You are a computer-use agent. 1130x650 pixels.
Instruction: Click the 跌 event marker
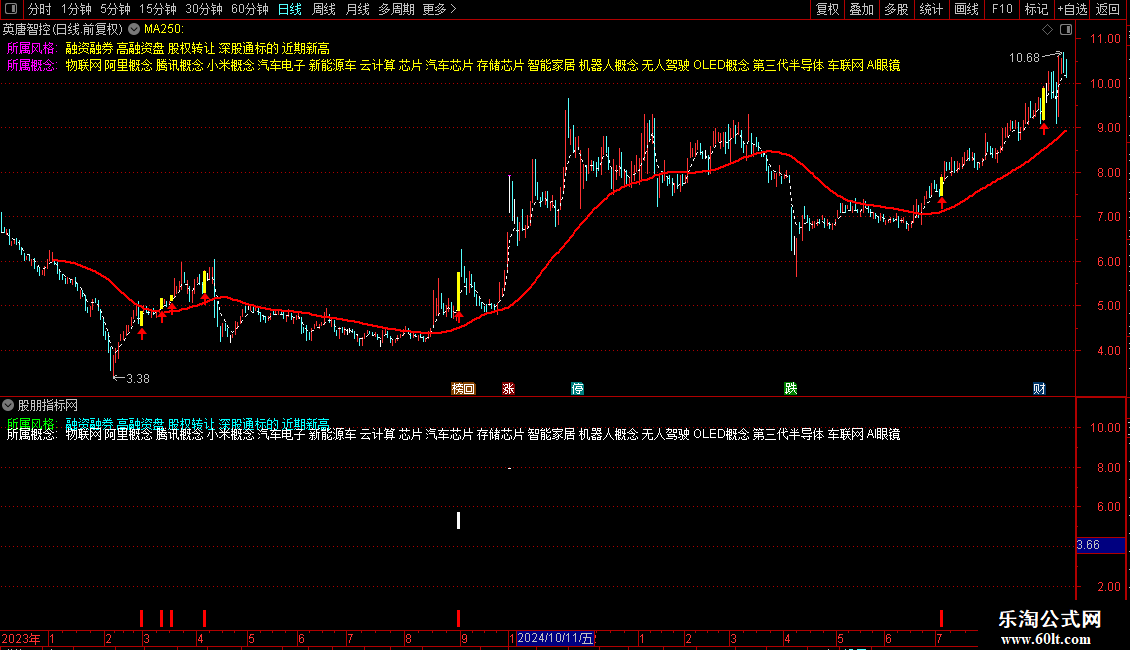click(791, 388)
